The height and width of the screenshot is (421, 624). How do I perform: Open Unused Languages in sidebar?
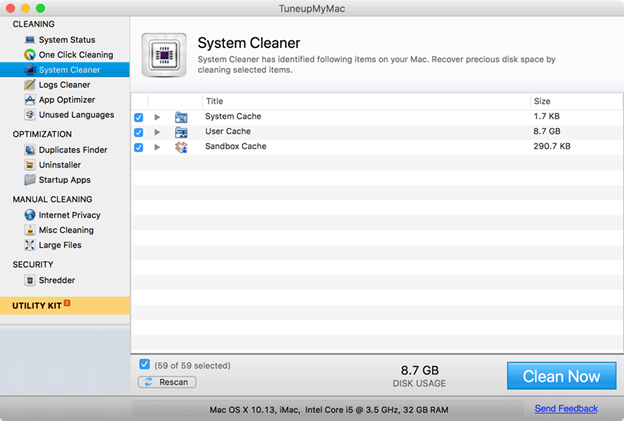pos(76,115)
